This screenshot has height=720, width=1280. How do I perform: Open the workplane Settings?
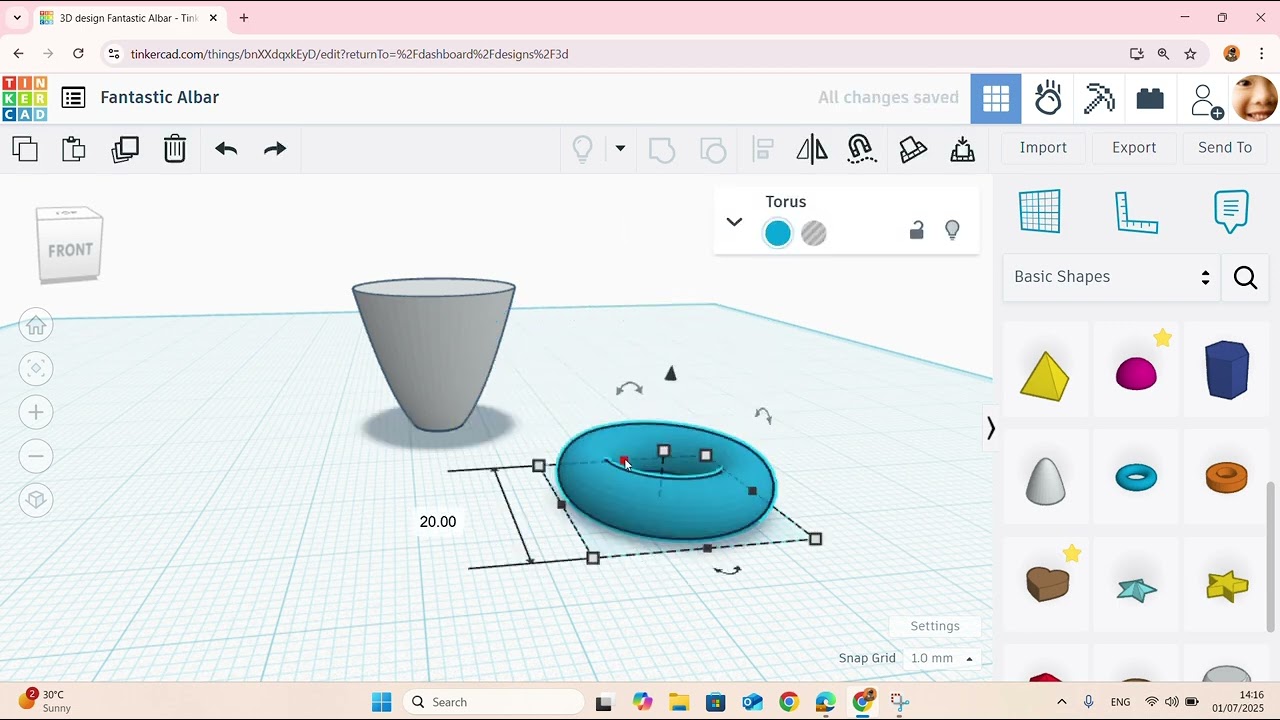pos(935,626)
